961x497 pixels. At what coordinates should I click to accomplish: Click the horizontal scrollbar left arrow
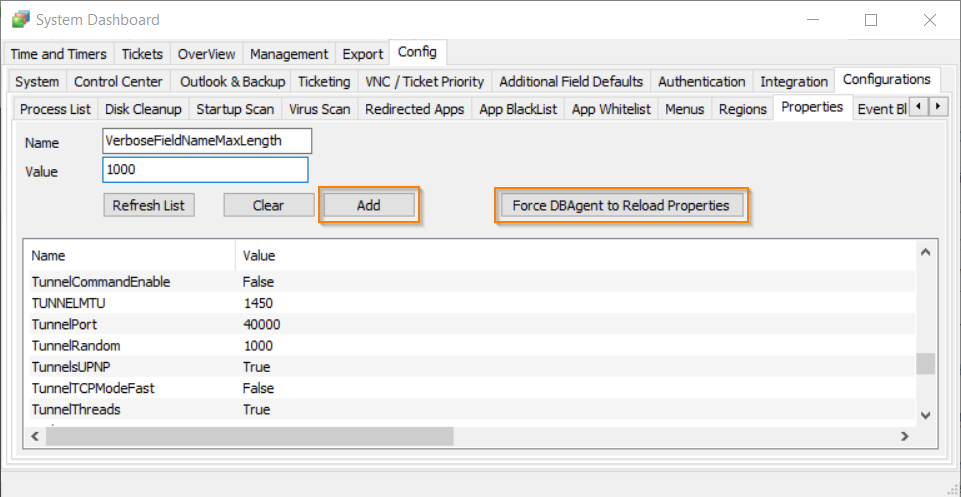tap(36, 436)
